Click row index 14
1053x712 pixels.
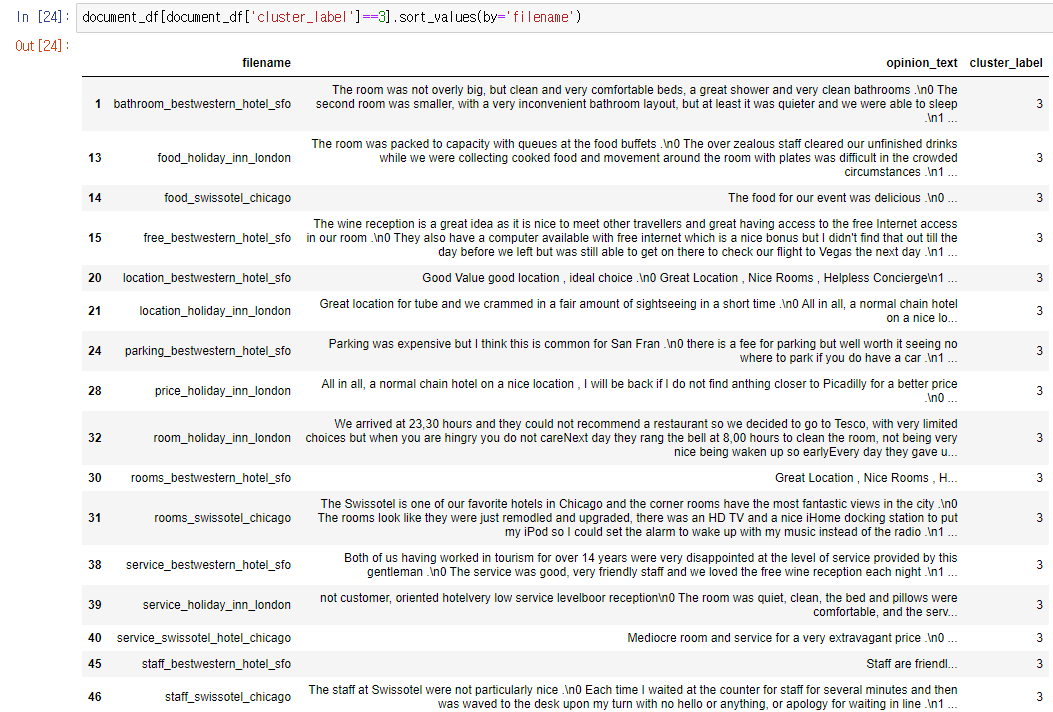point(95,197)
